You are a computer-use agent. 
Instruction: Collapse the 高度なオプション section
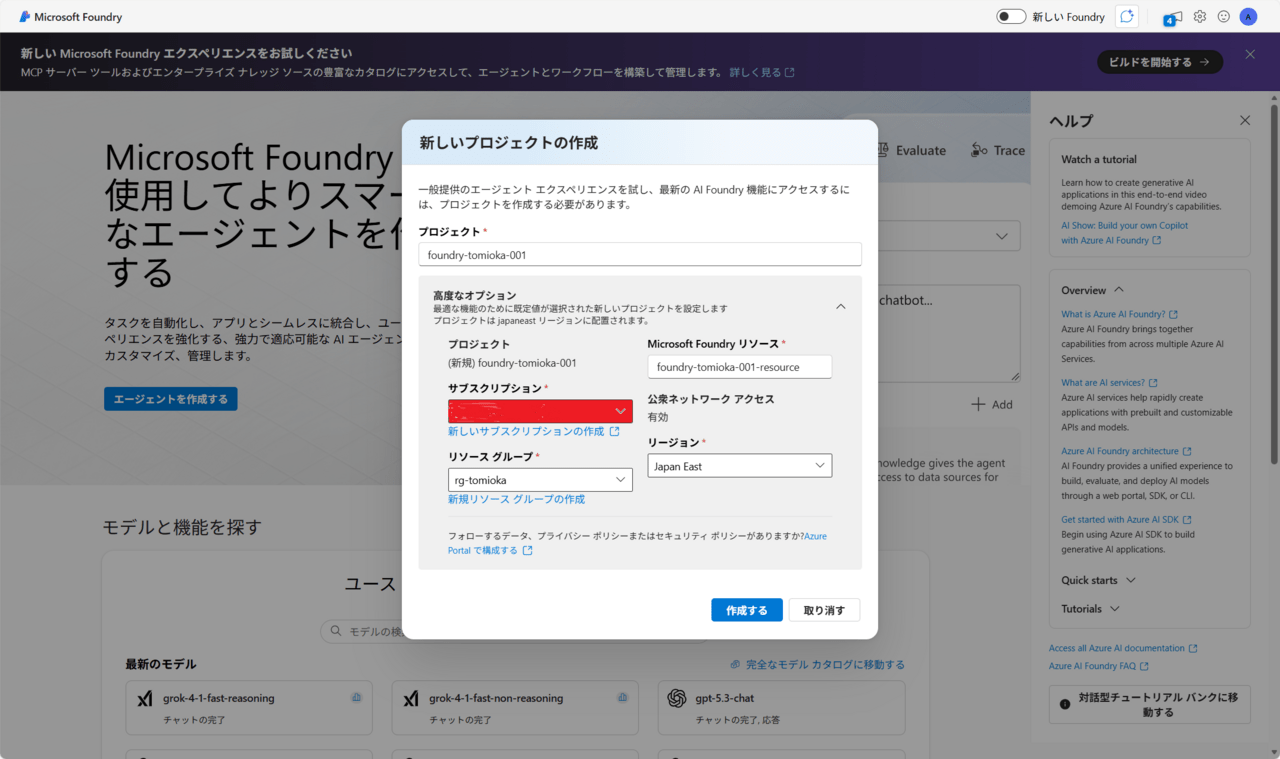coord(840,307)
